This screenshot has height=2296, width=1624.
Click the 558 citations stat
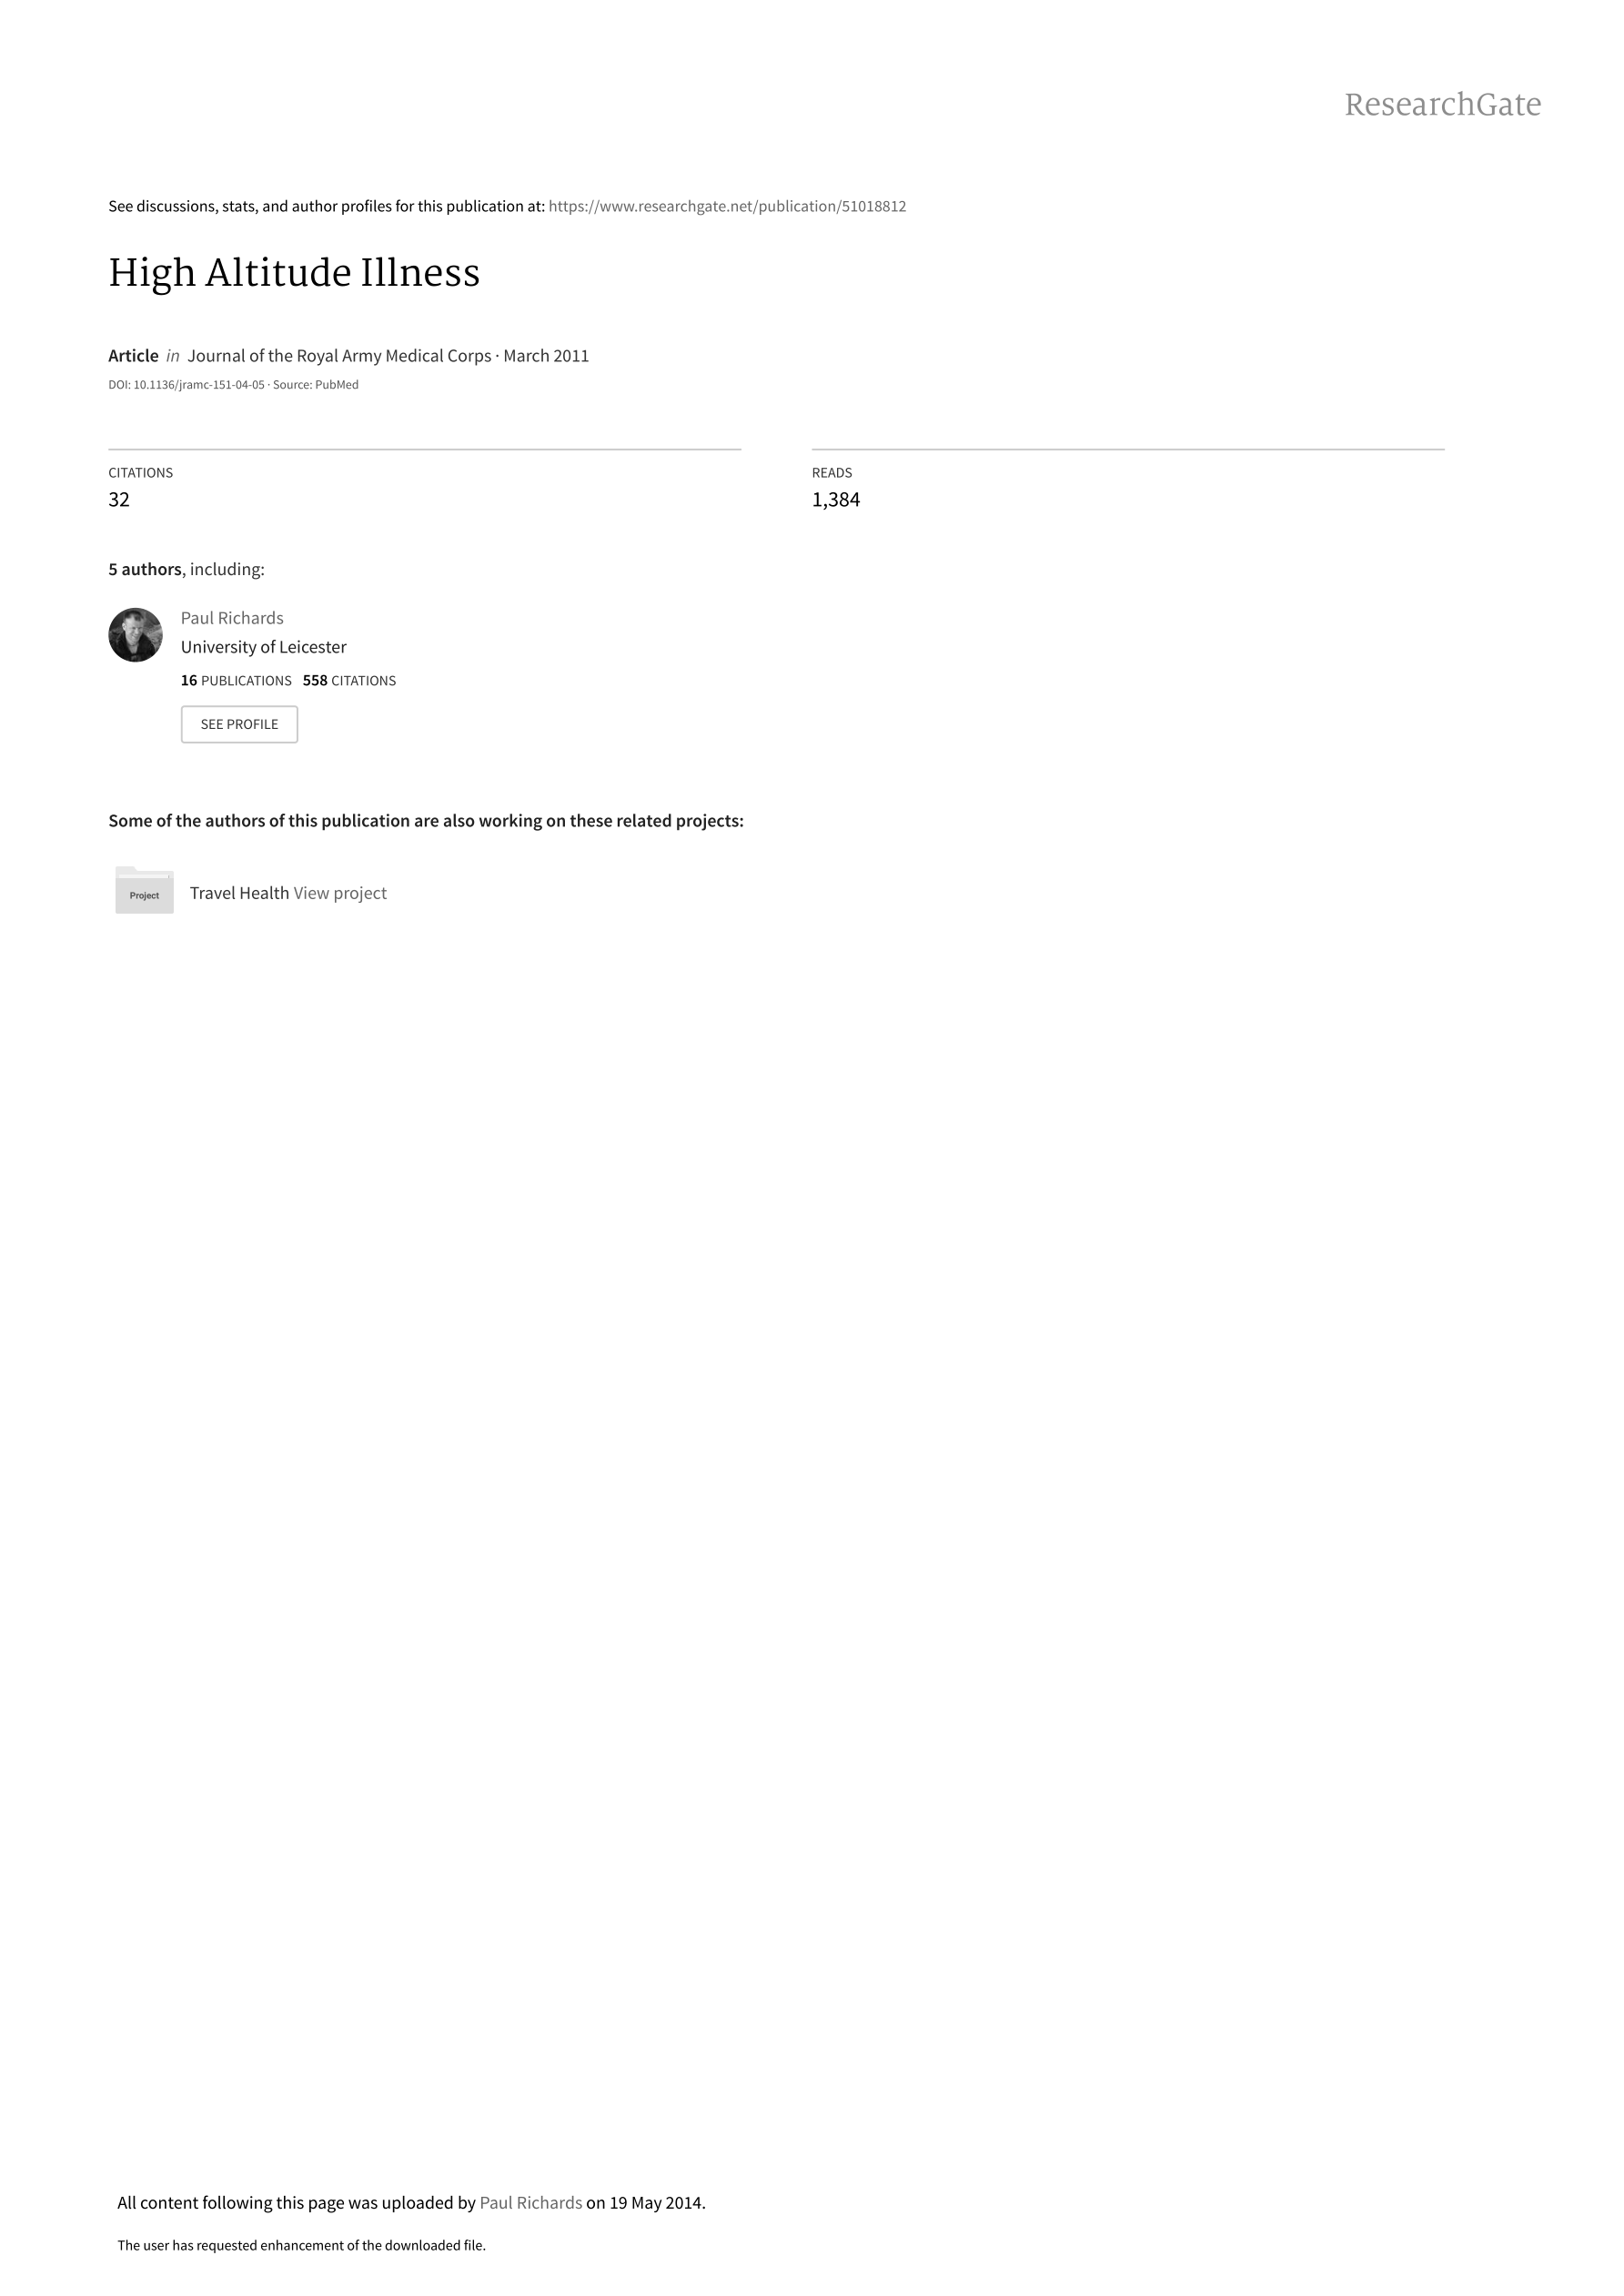click(349, 681)
